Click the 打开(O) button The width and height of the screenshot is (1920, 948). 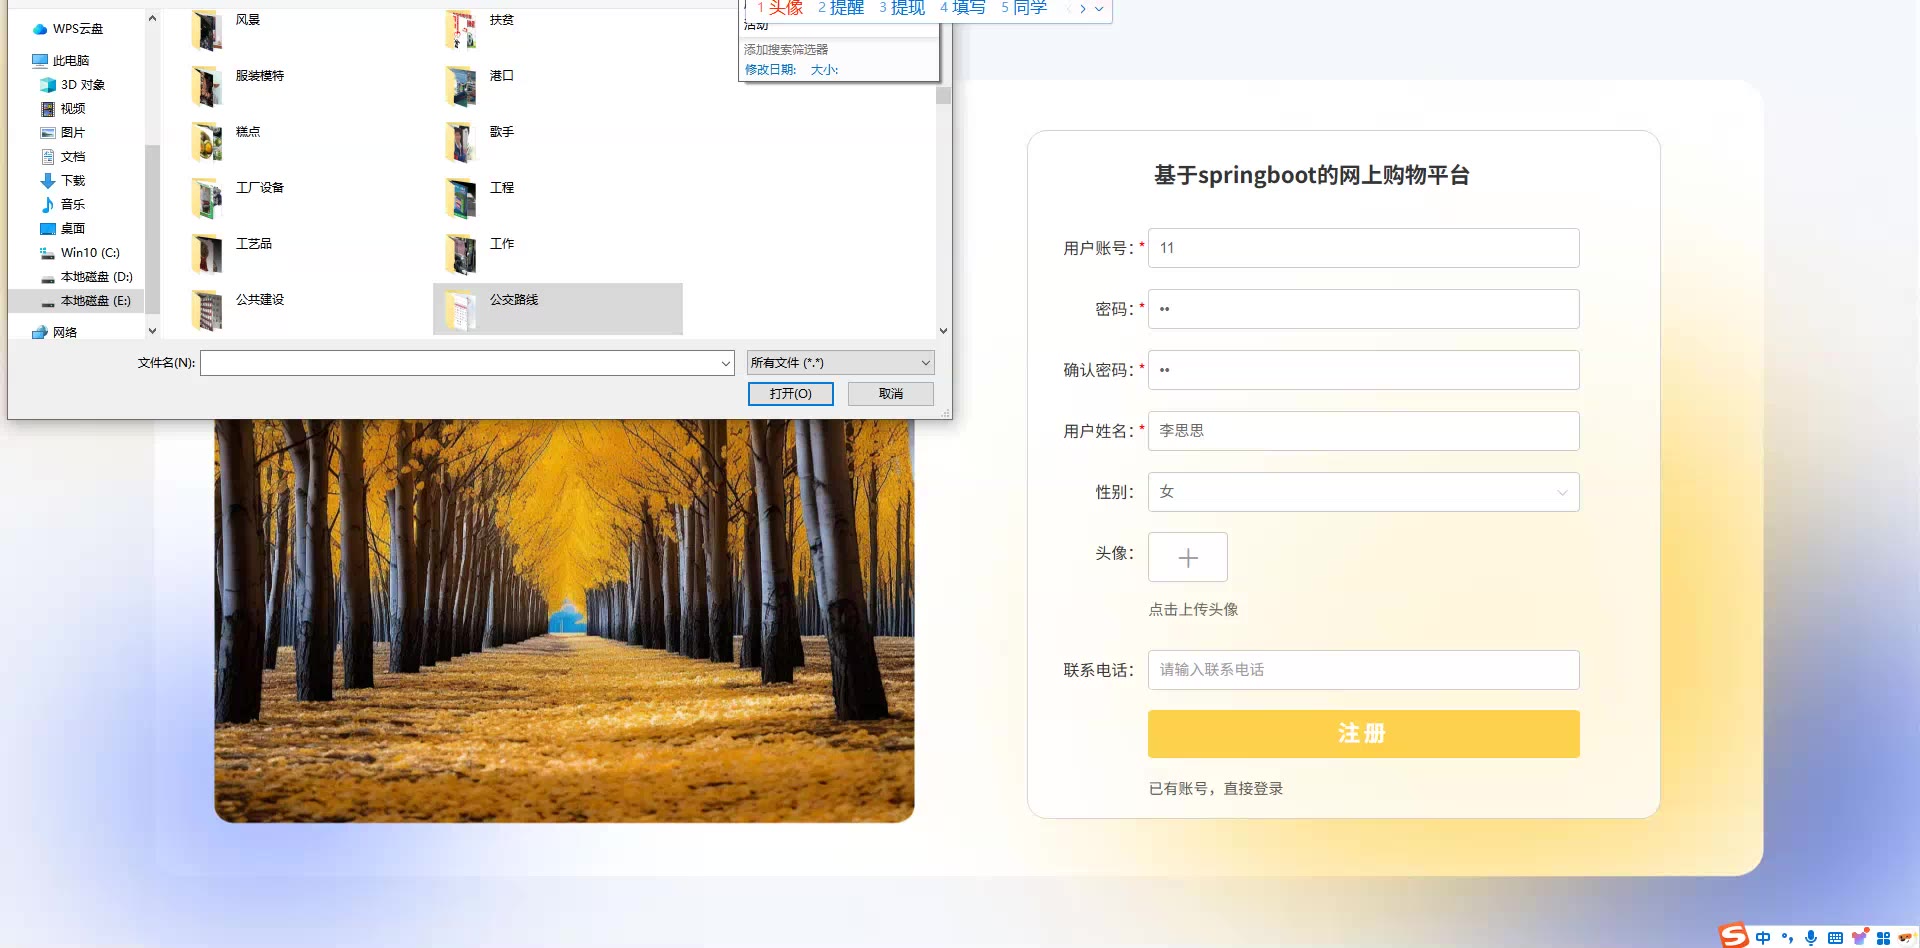coord(791,394)
